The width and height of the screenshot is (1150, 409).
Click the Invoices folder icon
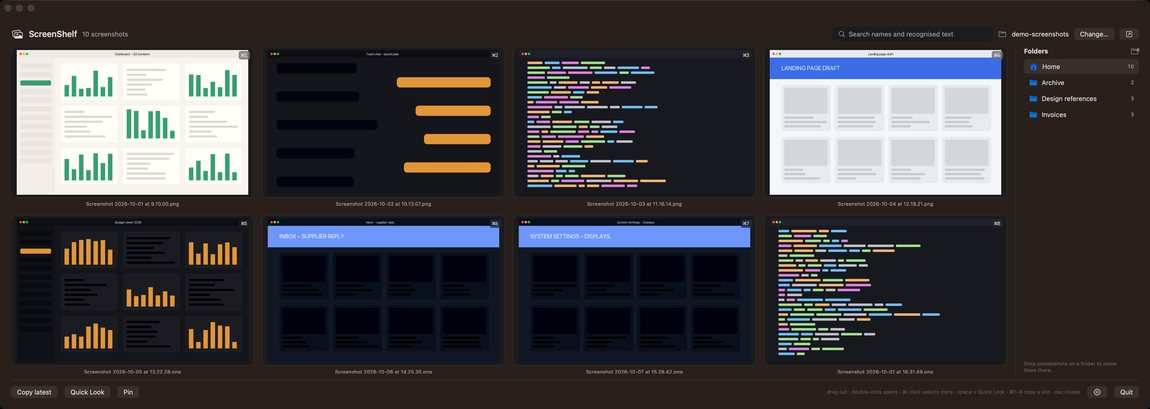pyautogui.click(x=1033, y=115)
